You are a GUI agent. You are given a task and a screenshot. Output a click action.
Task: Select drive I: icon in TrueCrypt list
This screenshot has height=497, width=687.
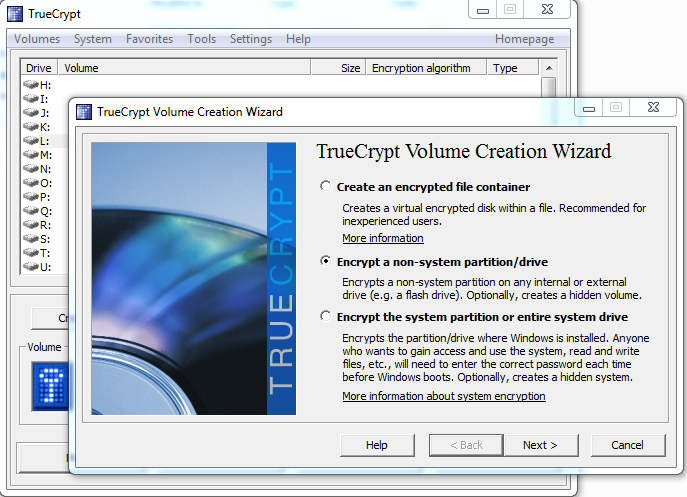[x=31, y=98]
